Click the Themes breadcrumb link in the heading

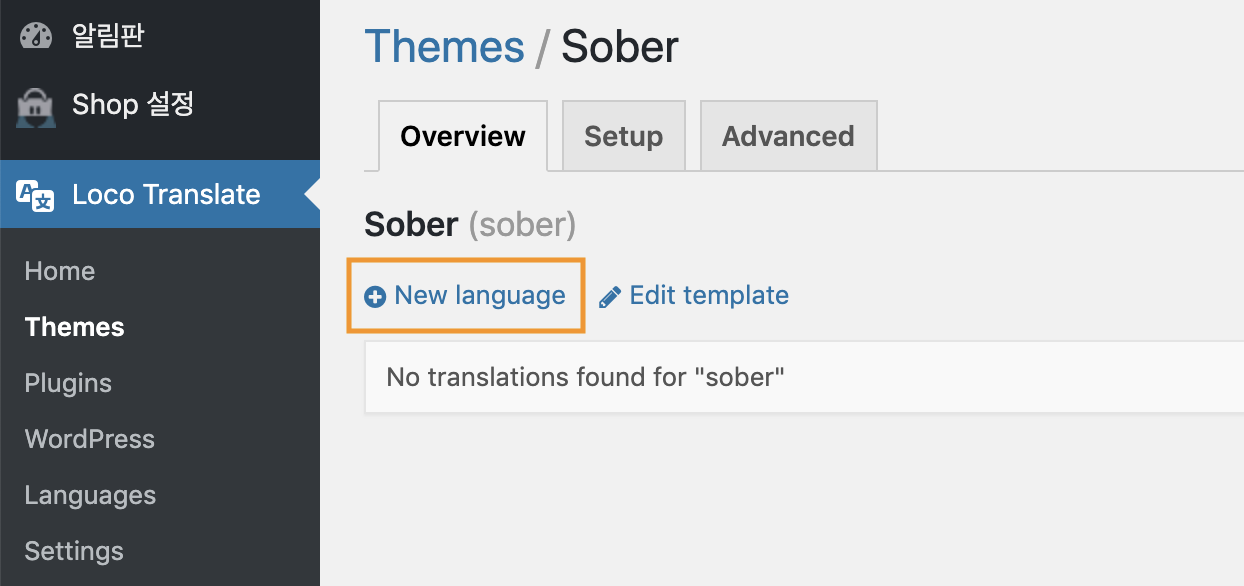pyautogui.click(x=444, y=47)
